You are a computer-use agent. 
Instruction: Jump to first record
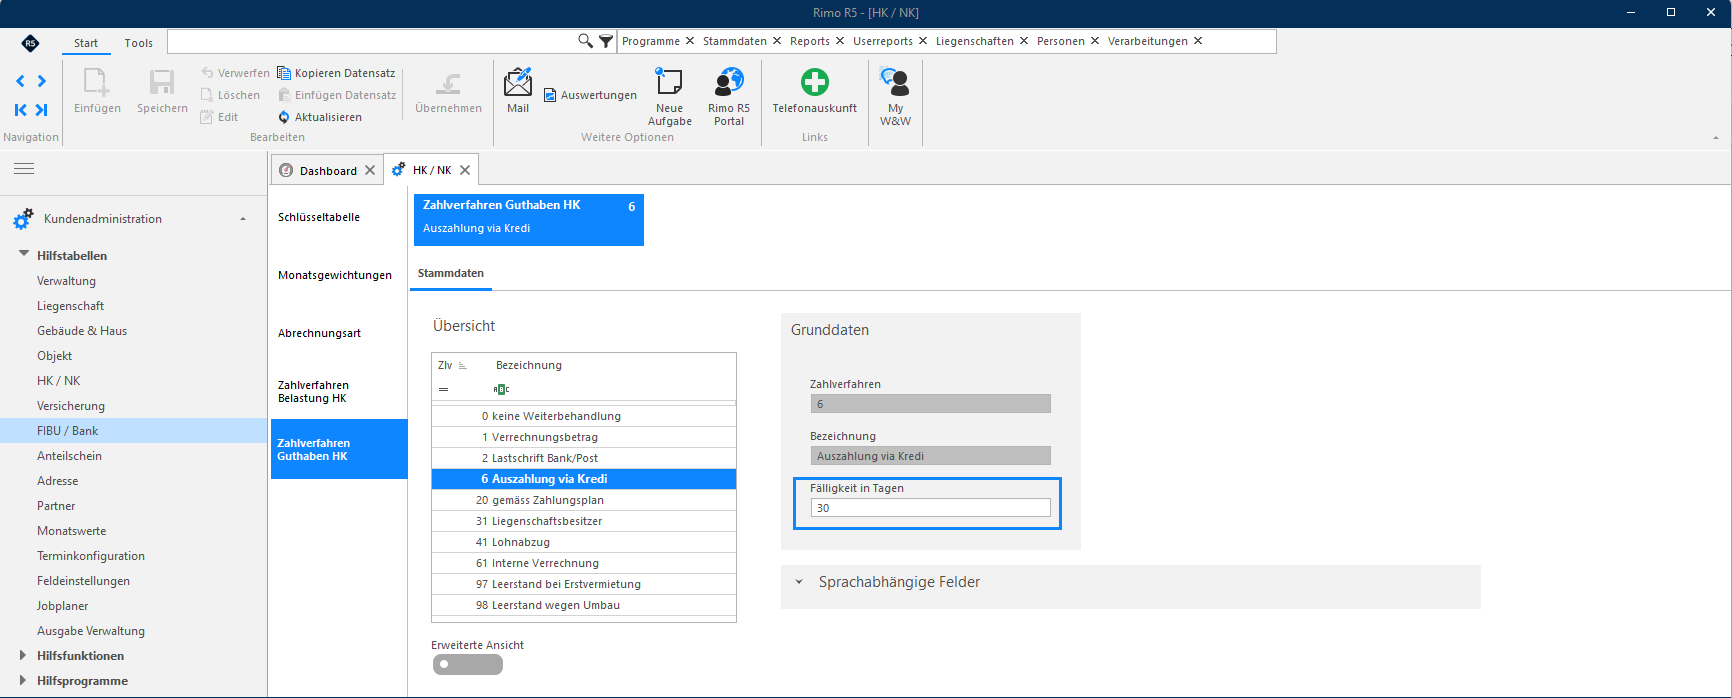click(x=20, y=110)
